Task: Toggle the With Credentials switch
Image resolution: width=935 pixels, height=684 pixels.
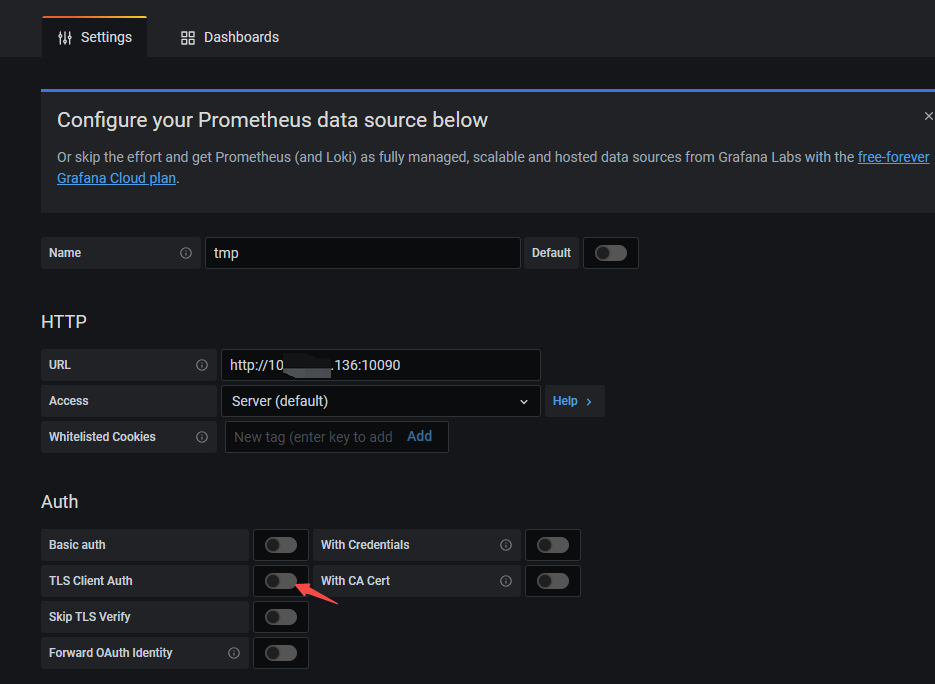Action: click(x=553, y=545)
